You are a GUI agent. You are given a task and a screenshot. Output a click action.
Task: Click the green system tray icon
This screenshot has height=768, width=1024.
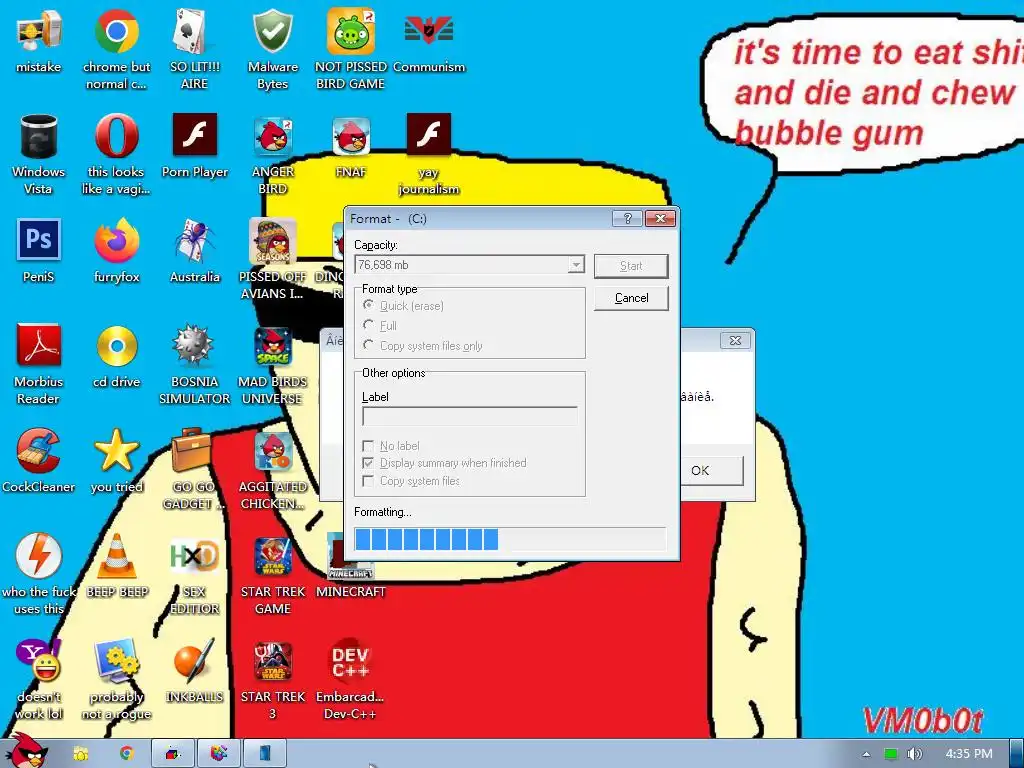click(x=891, y=754)
